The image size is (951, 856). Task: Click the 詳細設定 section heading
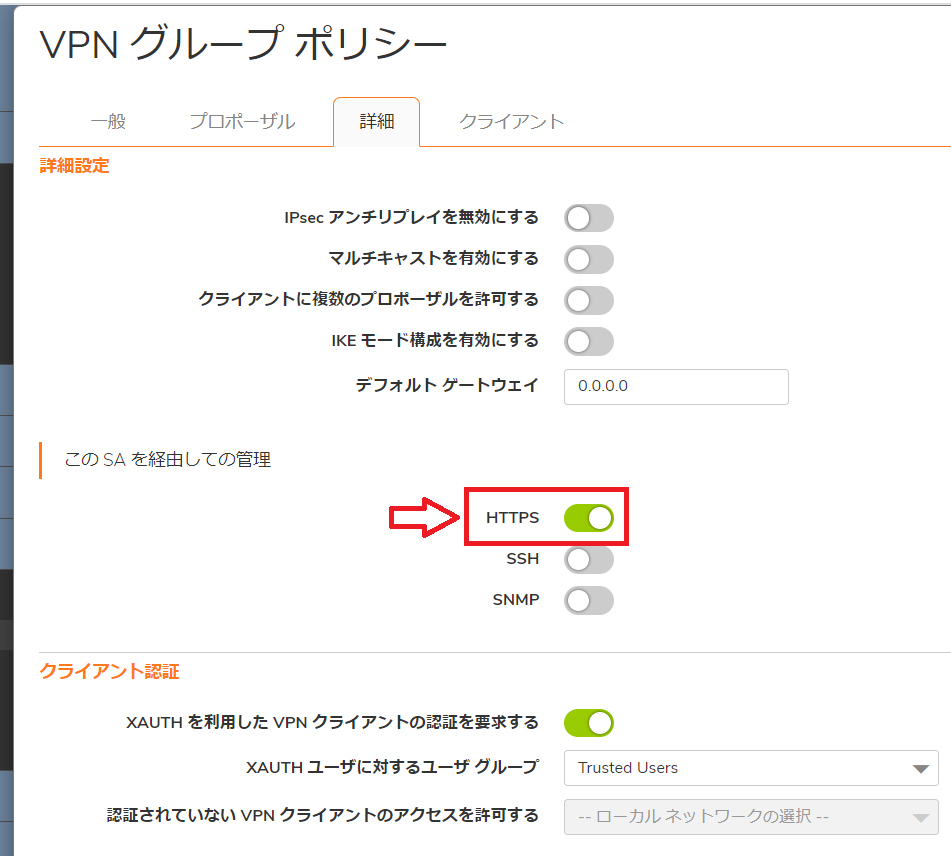pos(75,166)
